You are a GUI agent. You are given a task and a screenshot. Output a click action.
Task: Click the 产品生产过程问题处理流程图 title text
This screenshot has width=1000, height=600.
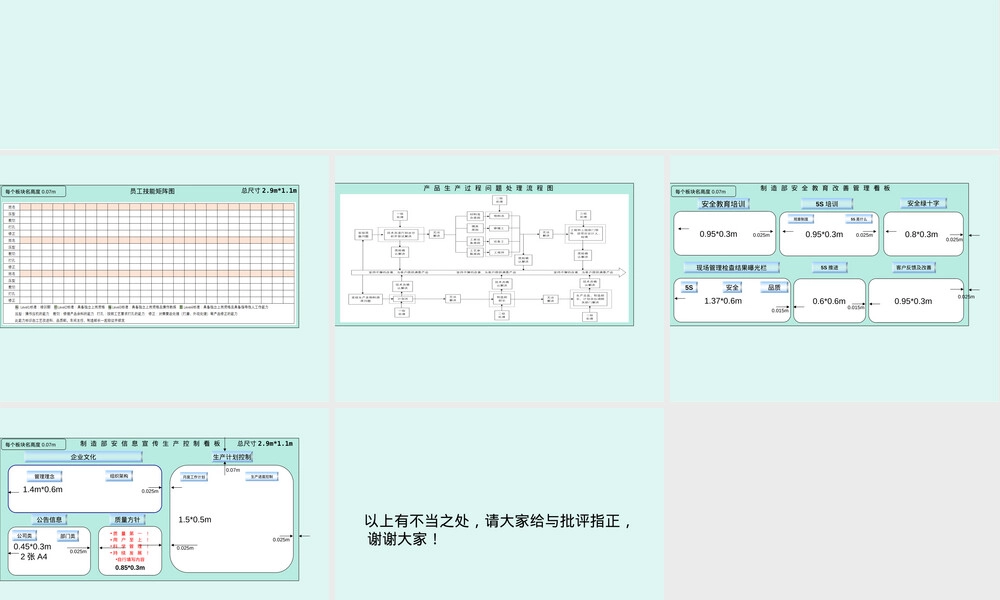pos(489,188)
